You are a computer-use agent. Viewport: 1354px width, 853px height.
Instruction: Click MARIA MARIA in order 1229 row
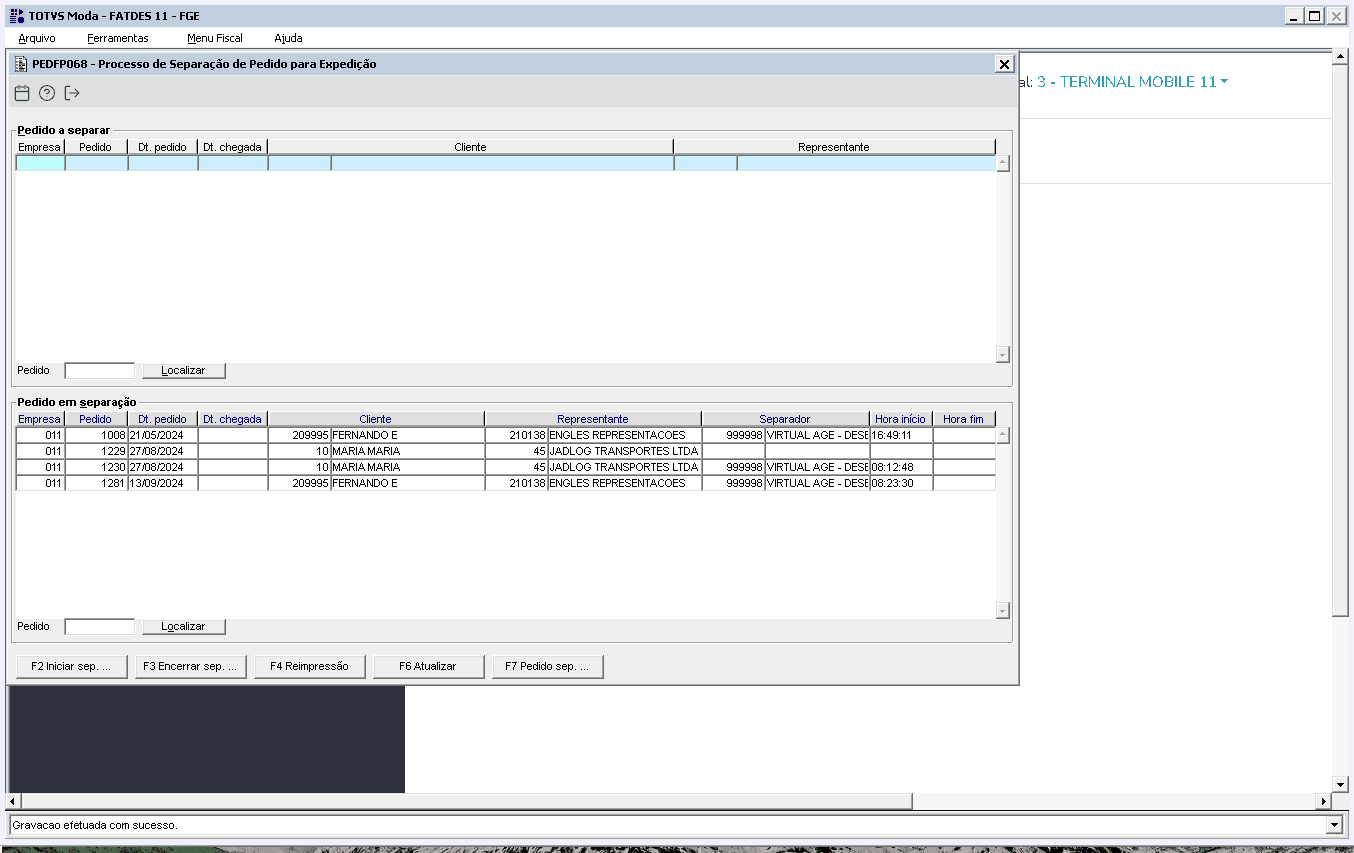tap(407, 451)
